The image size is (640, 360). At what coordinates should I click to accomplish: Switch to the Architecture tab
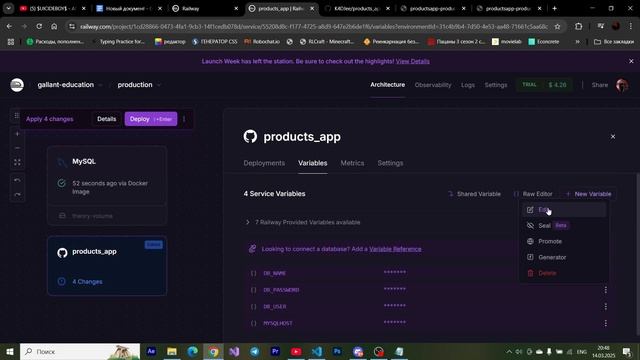[x=387, y=85]
